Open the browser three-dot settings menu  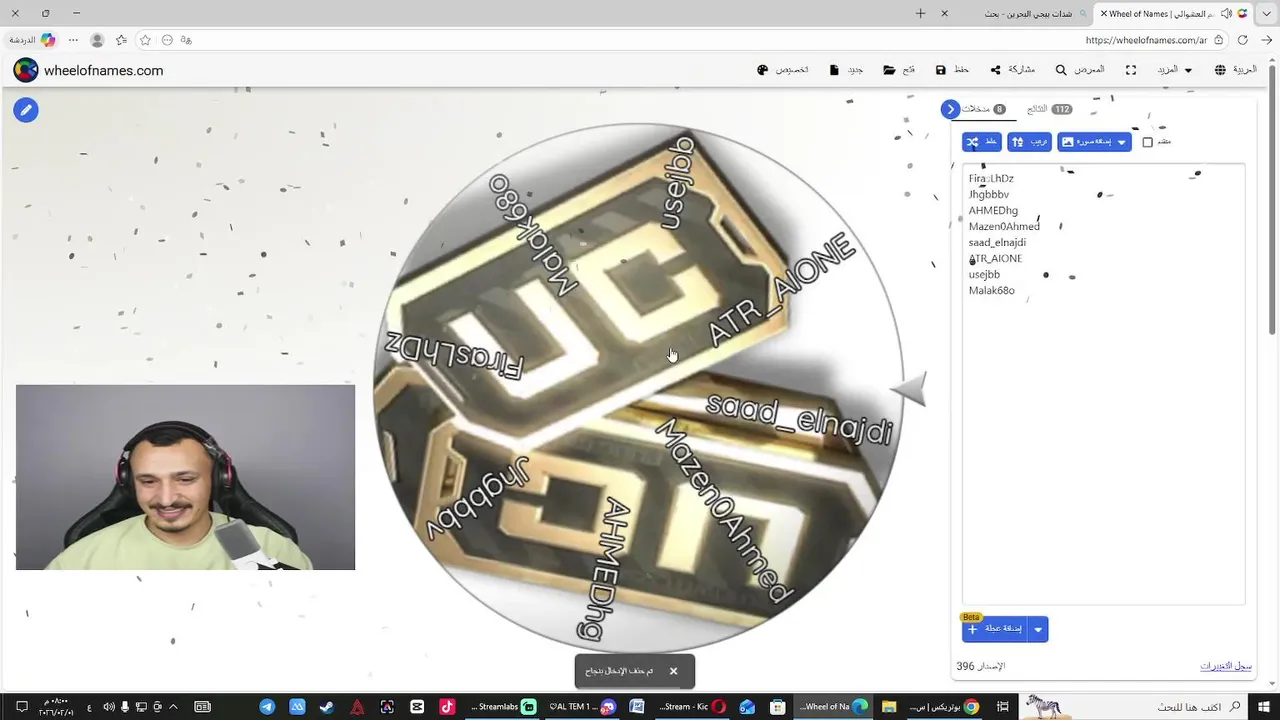pos(73,40)
